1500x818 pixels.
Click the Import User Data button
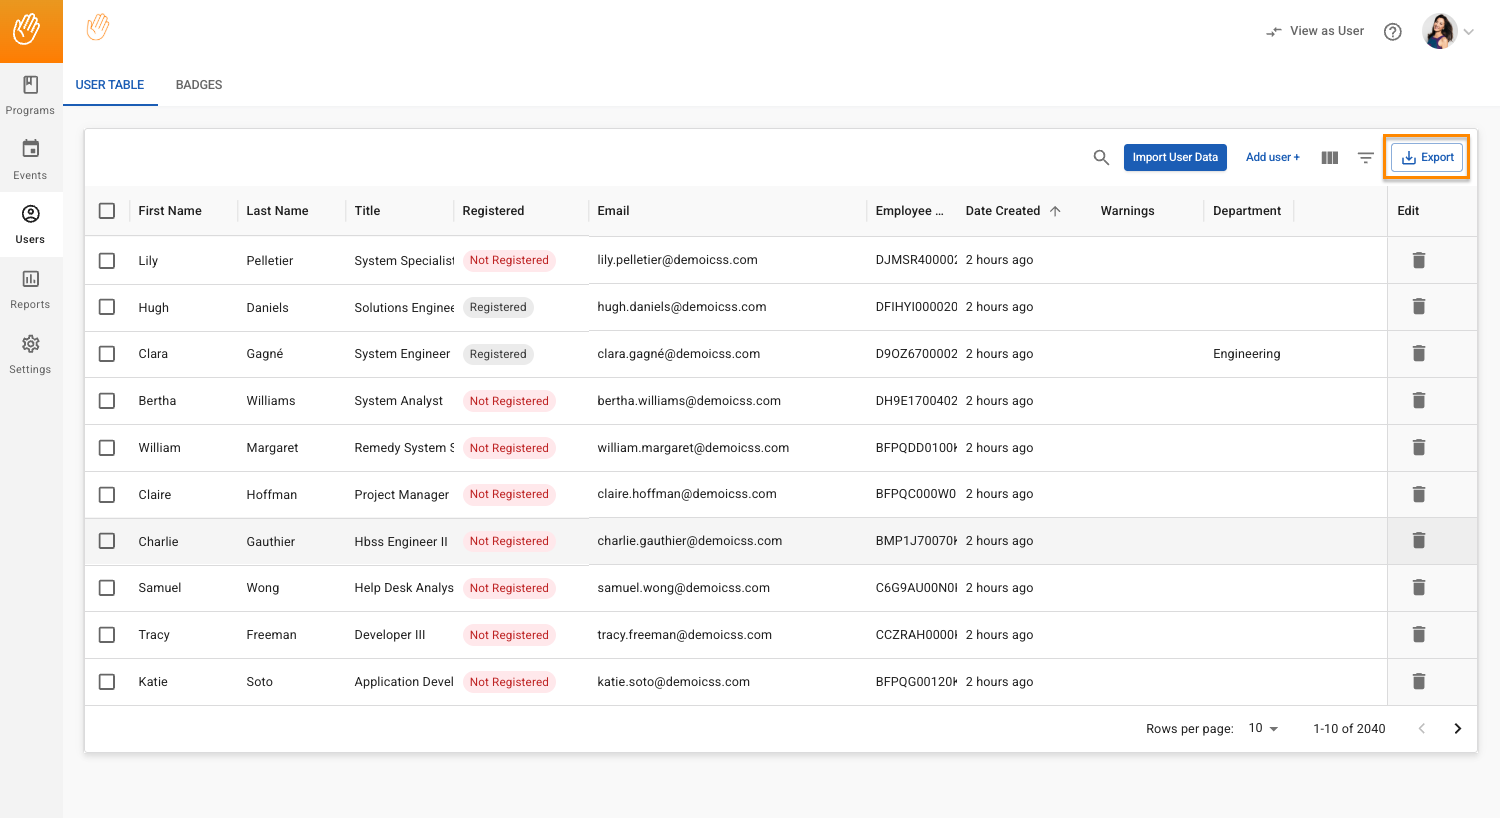1175,158
